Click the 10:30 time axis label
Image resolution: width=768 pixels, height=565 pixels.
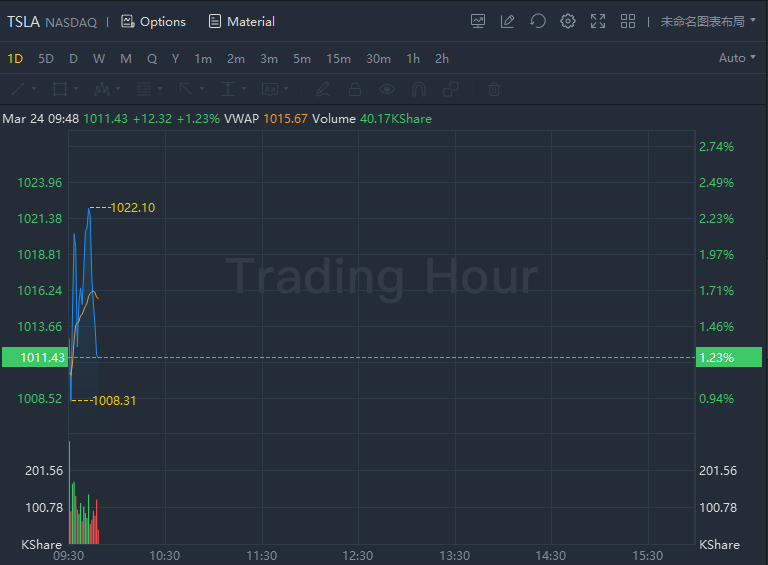[165, 556]
